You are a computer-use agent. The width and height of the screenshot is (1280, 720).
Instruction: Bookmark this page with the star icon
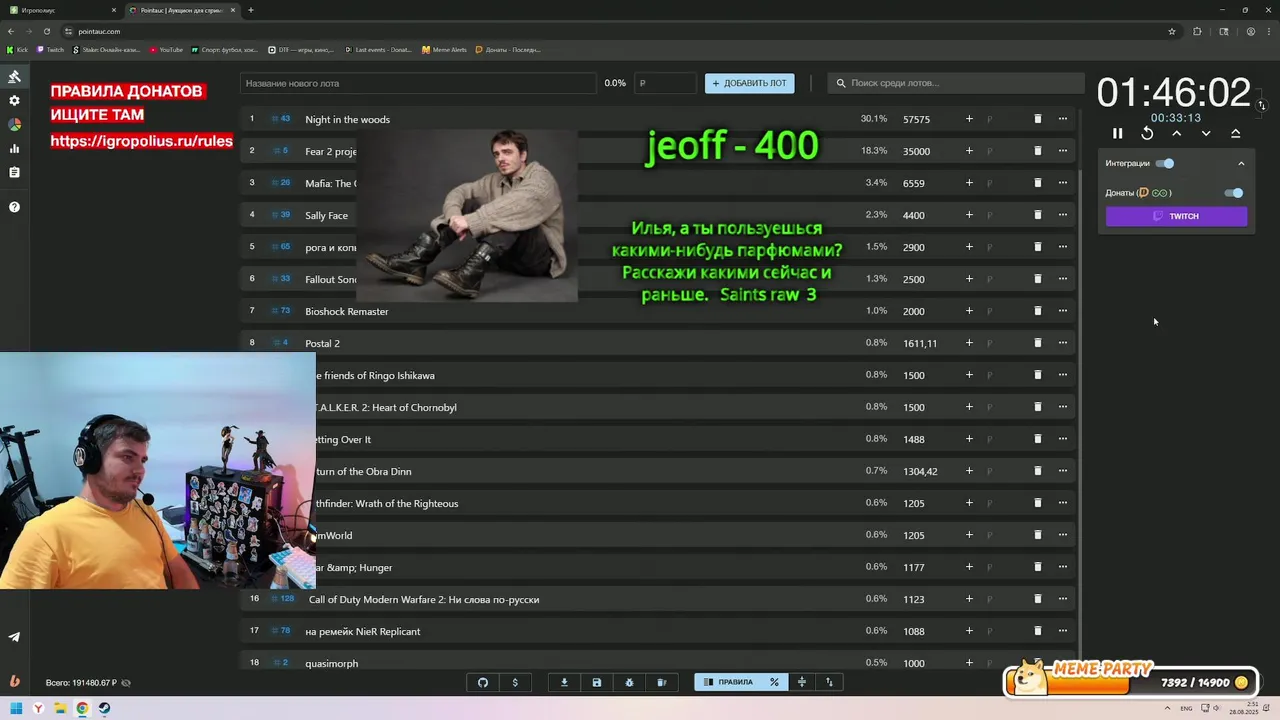point(1172,31)
